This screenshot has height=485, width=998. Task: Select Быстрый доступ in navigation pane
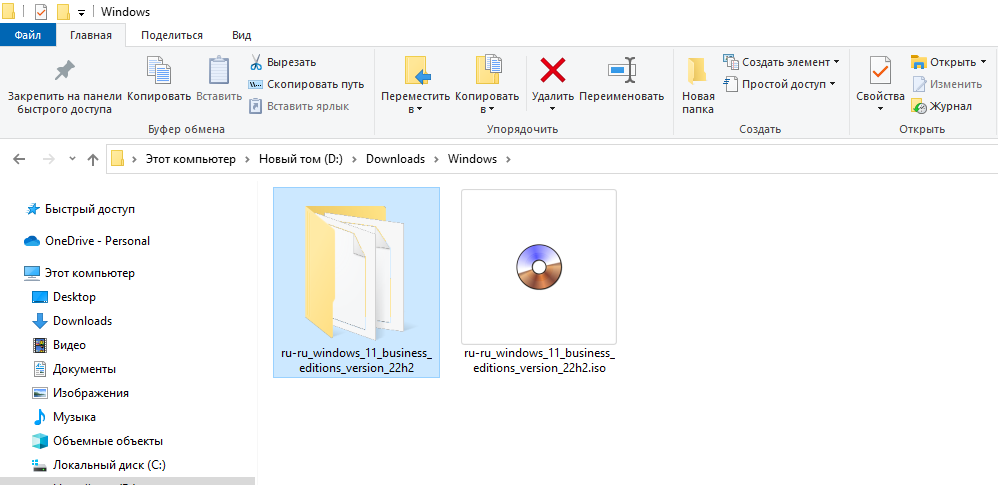[x=90, y=209]
